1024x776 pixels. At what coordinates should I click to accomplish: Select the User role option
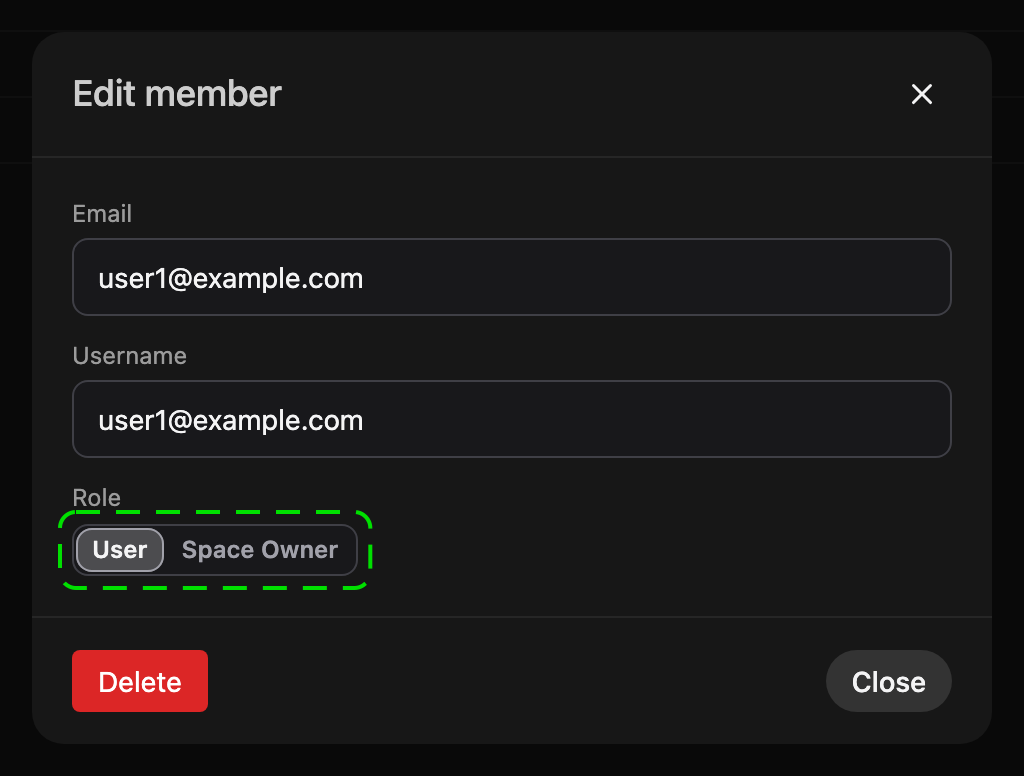[x=120, y=550]
